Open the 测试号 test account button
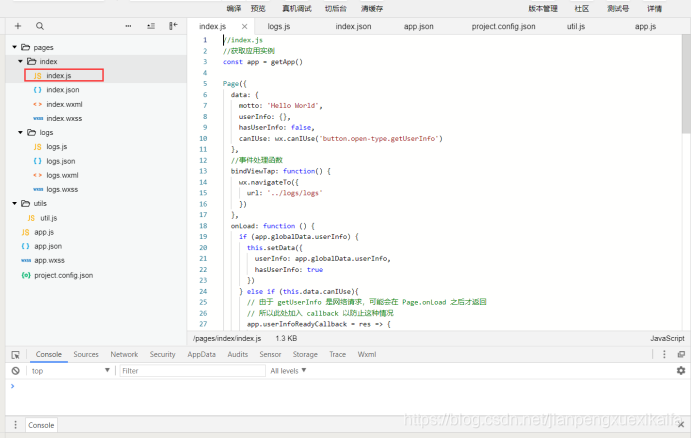The width and height of the screenshot is (692, 438). pos(618,8)
